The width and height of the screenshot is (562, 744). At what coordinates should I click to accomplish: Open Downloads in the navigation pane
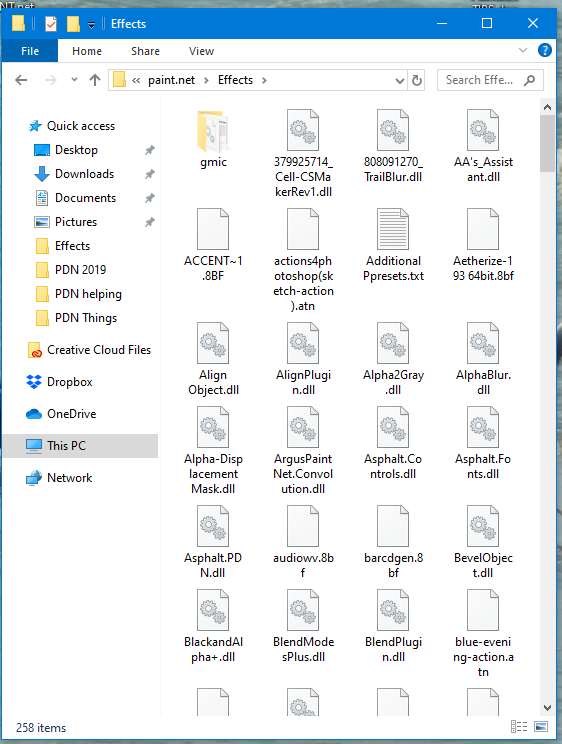pos(84,174)
